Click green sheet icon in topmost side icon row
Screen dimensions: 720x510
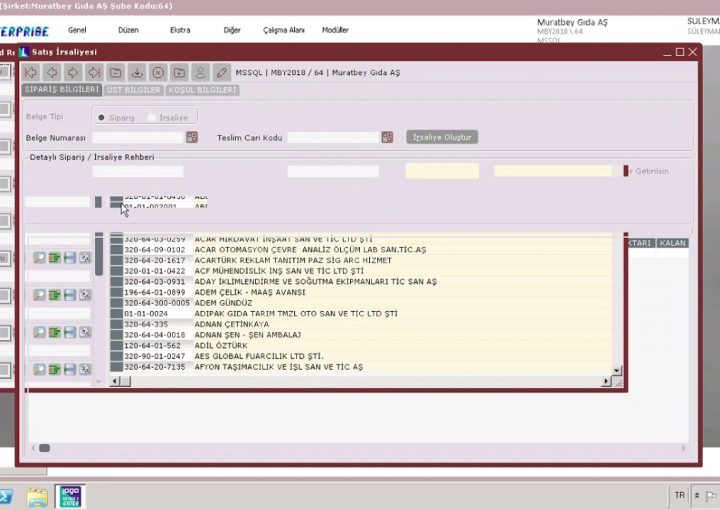[x=55, y=258]
